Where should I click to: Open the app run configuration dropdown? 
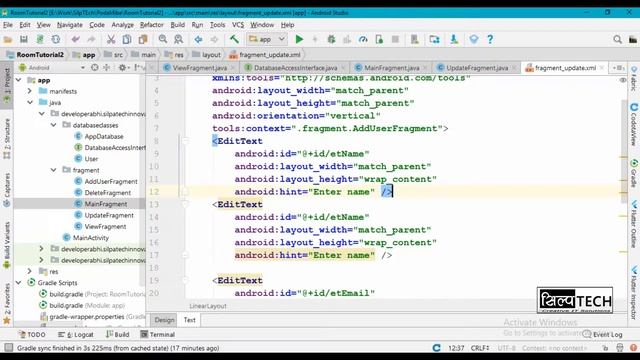pyautogui.click(x=266, y=39)
